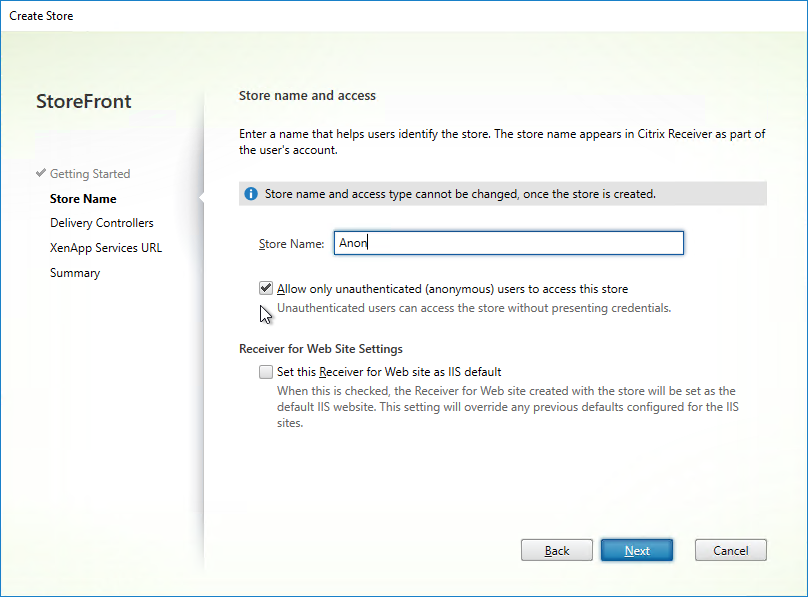808x597 pixels.
Task: Jump to XenApp Services URL step
Action: click(x=106, y=248)
